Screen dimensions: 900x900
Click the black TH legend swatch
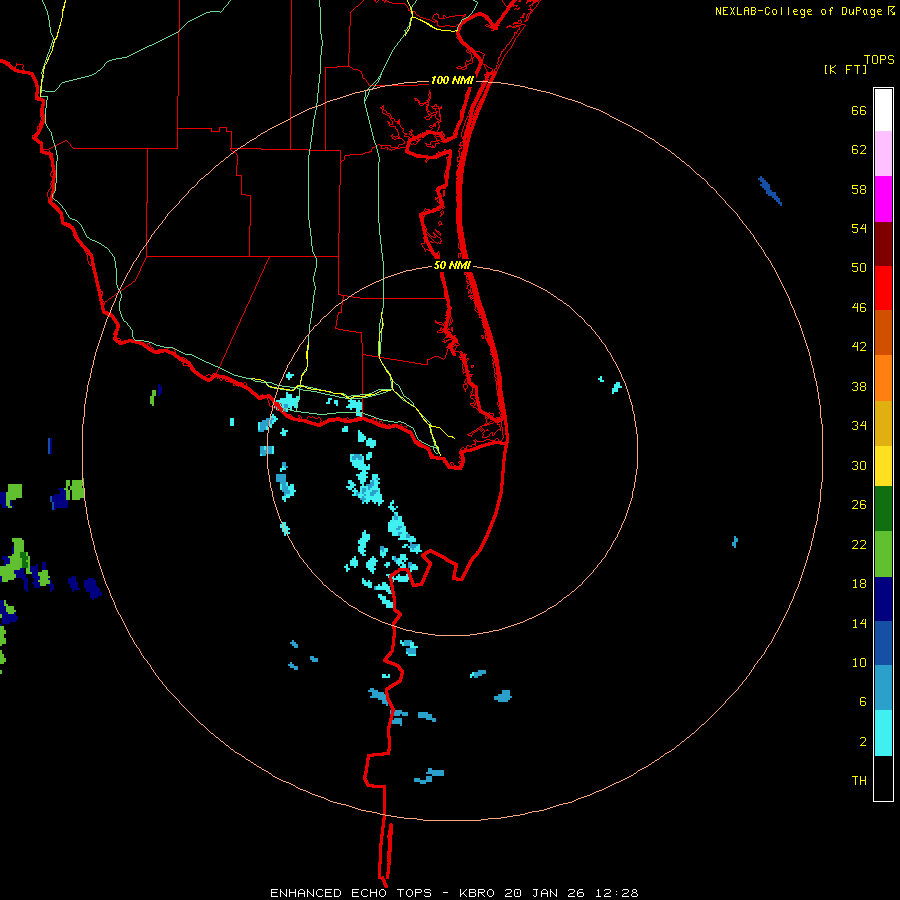tap(883, 778)
